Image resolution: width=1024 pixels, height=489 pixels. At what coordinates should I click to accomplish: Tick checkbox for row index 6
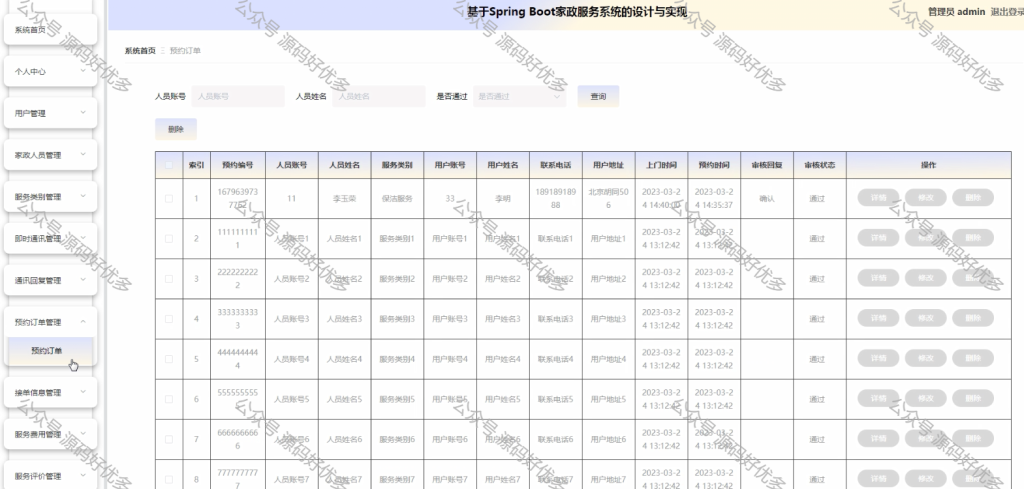[x=169, y=400]
